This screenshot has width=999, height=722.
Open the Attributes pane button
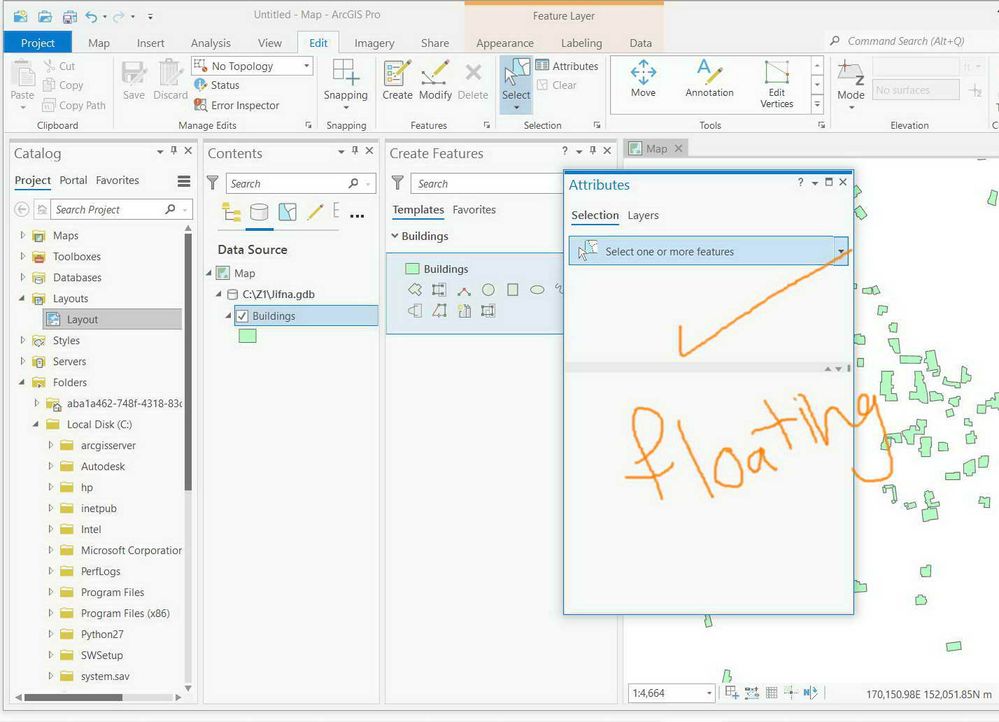pyautogui.click(x=567, y=66)
